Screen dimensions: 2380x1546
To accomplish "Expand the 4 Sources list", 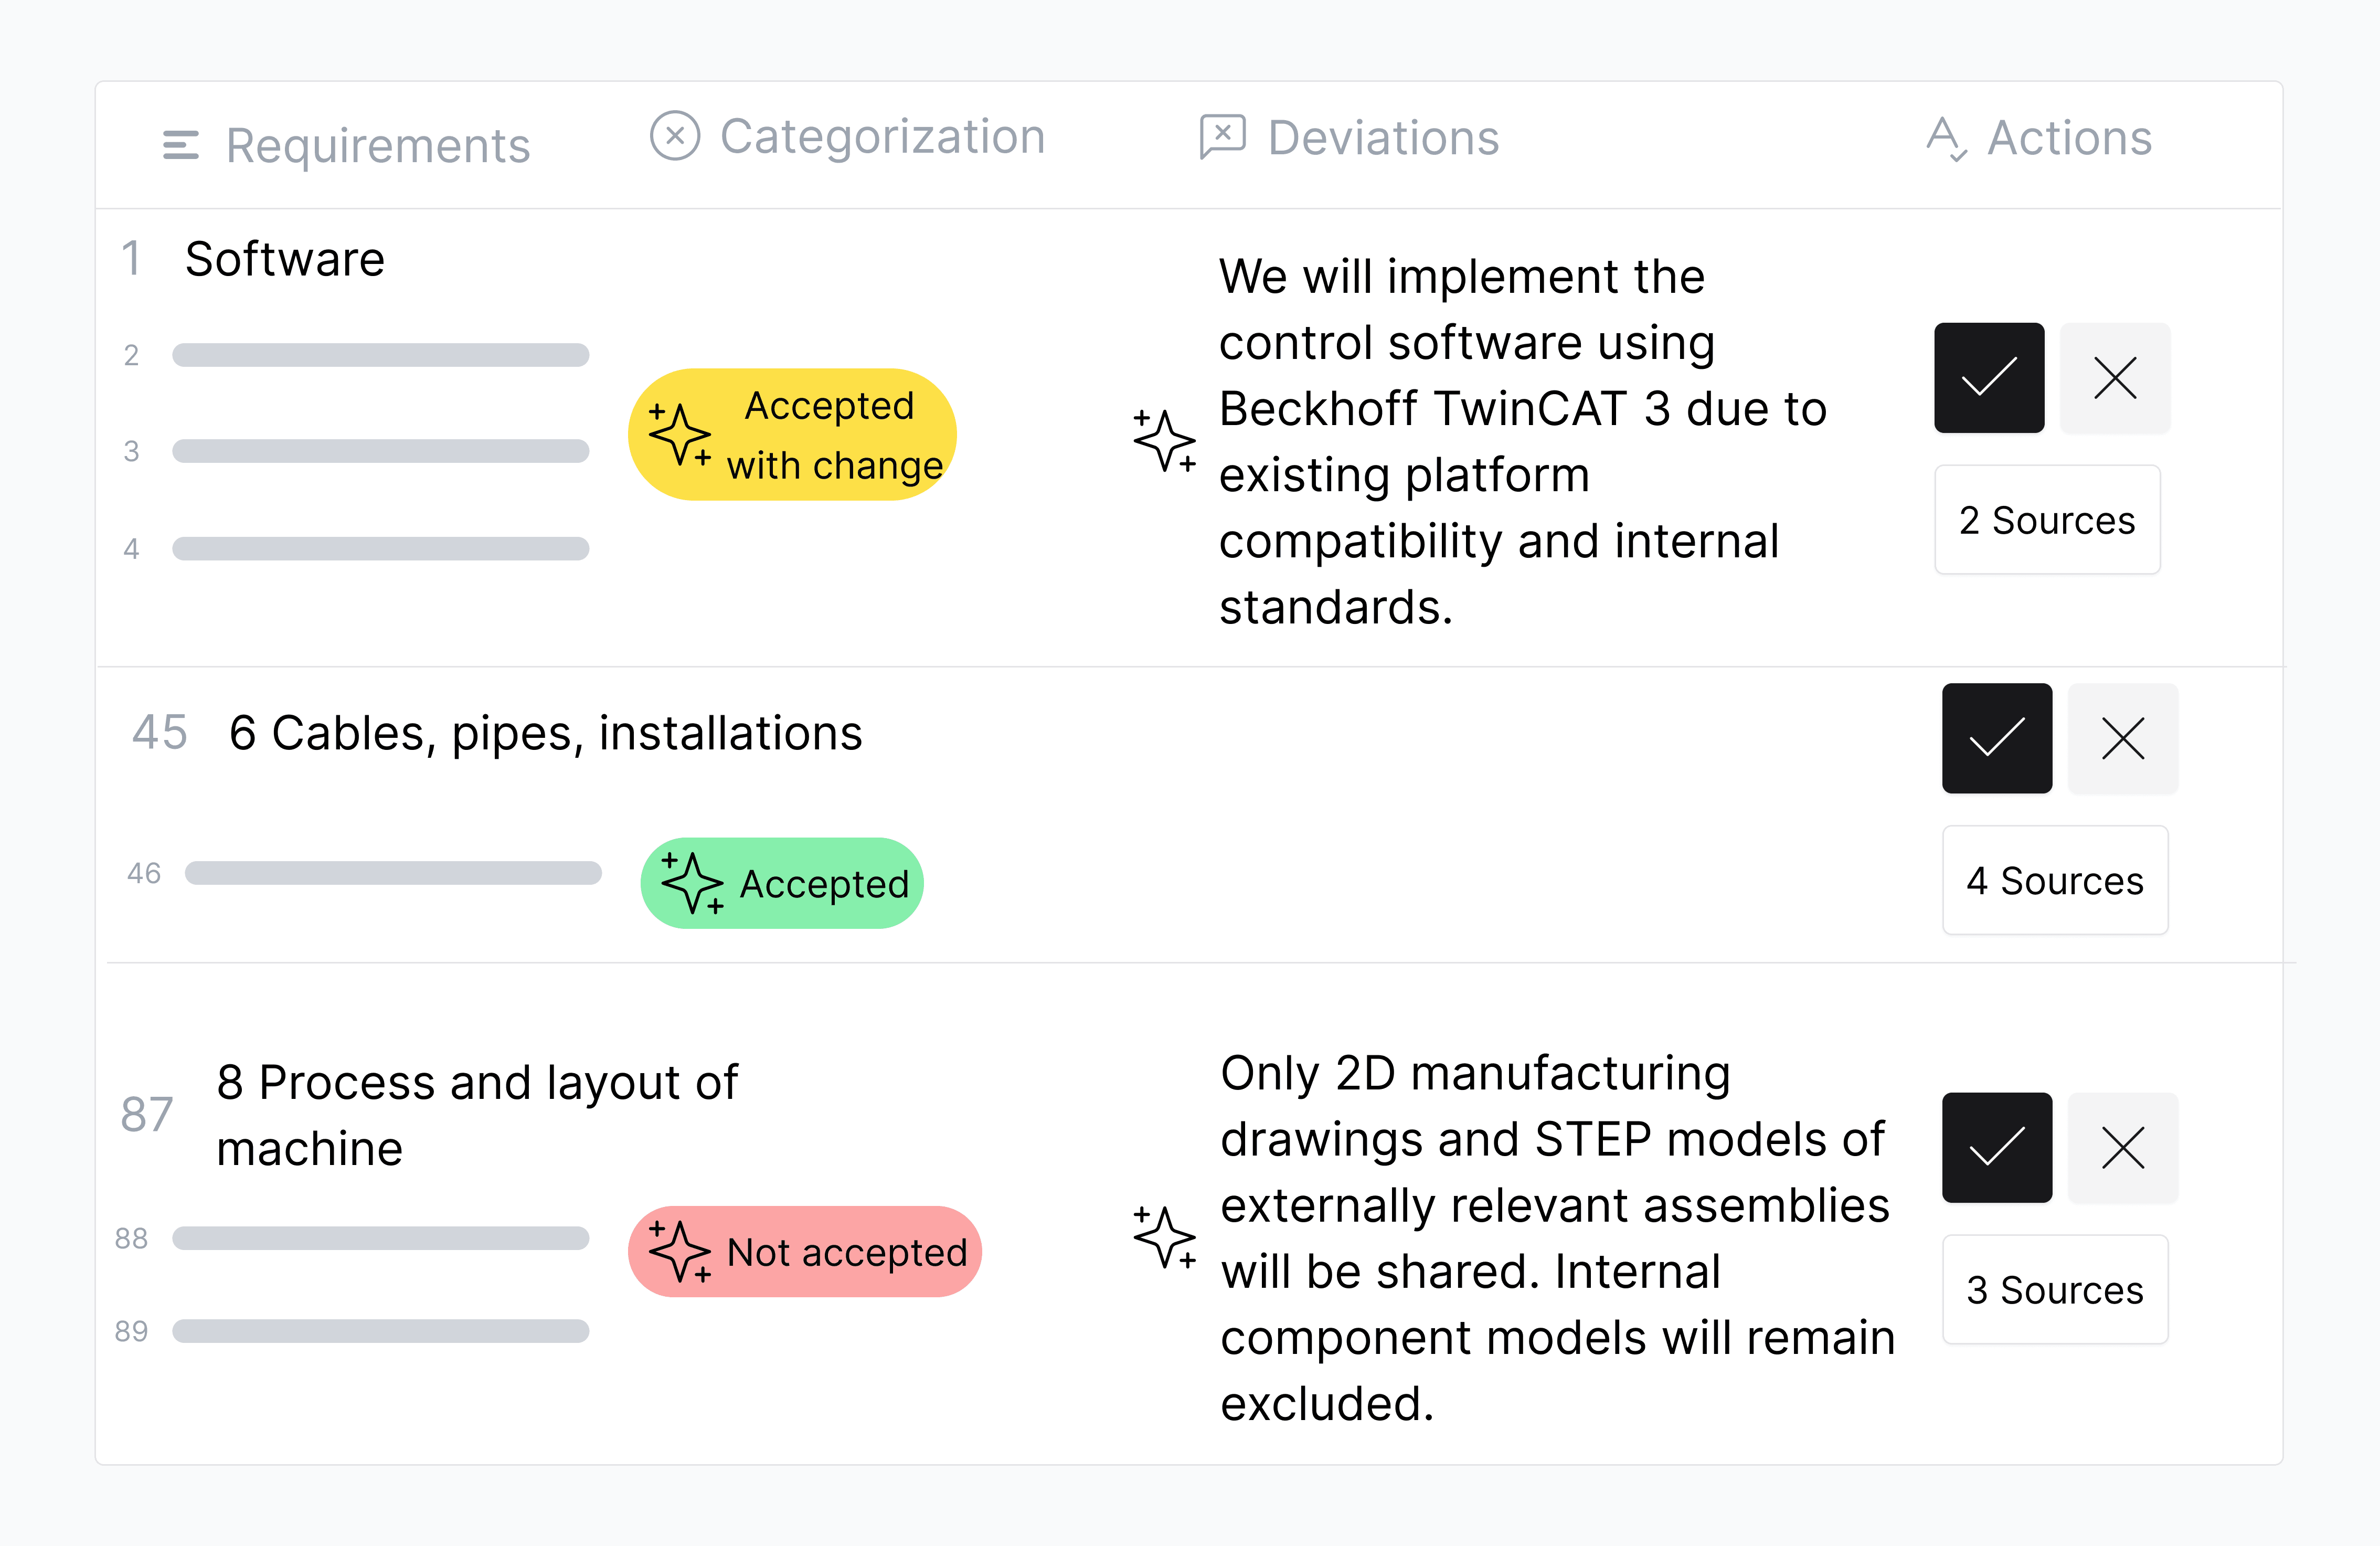I will (x=2055, y=880).
